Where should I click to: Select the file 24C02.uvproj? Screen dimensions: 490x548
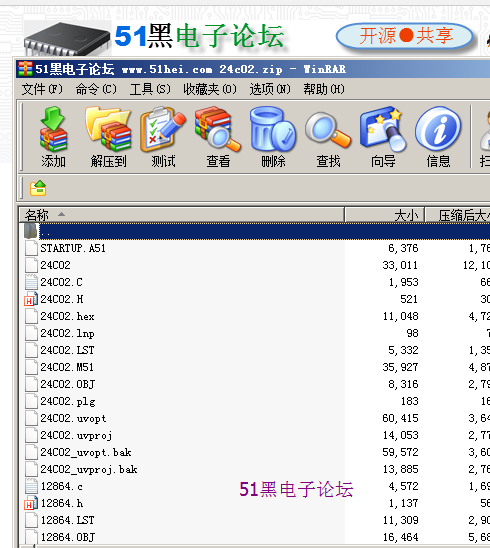[76, 435]
